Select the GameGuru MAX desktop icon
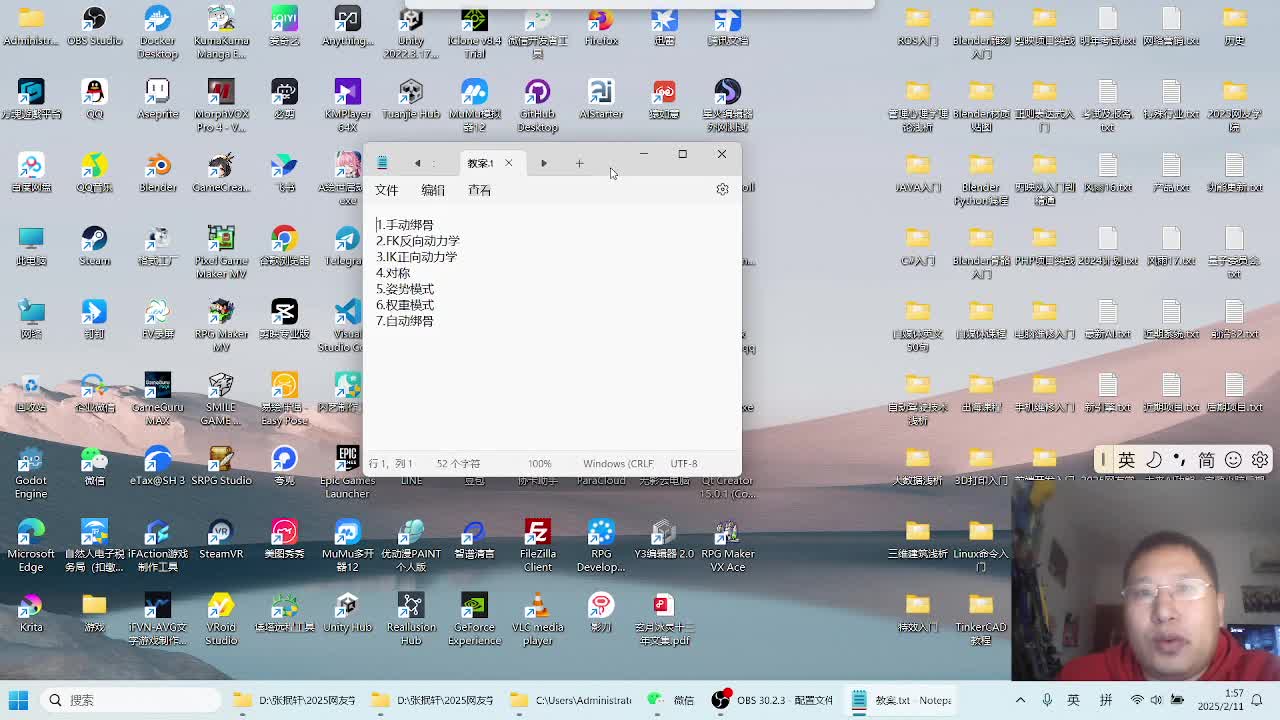This screenshot has height=720, width=1280. [157, 398]
